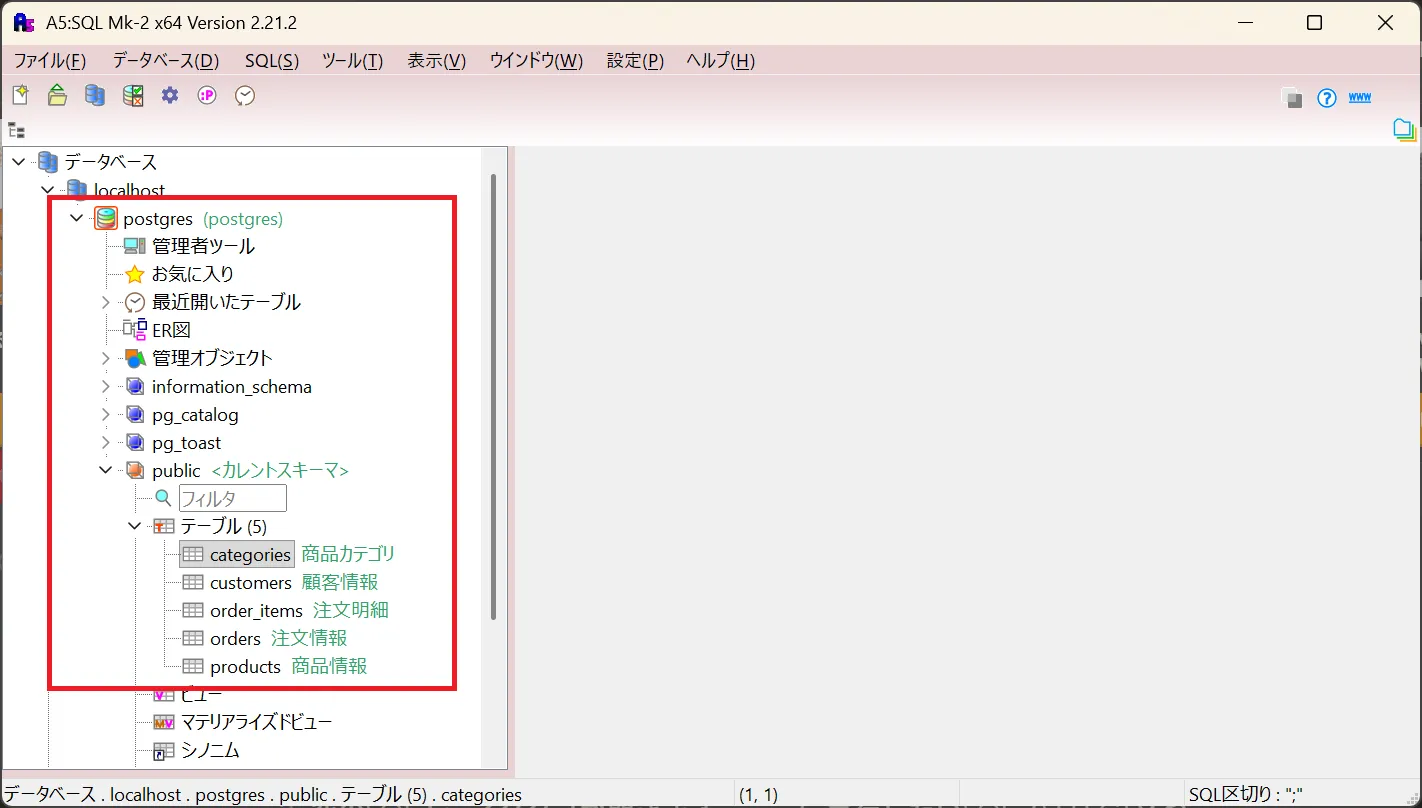
Task: Click the www website icon
Action: [1360, 97]
